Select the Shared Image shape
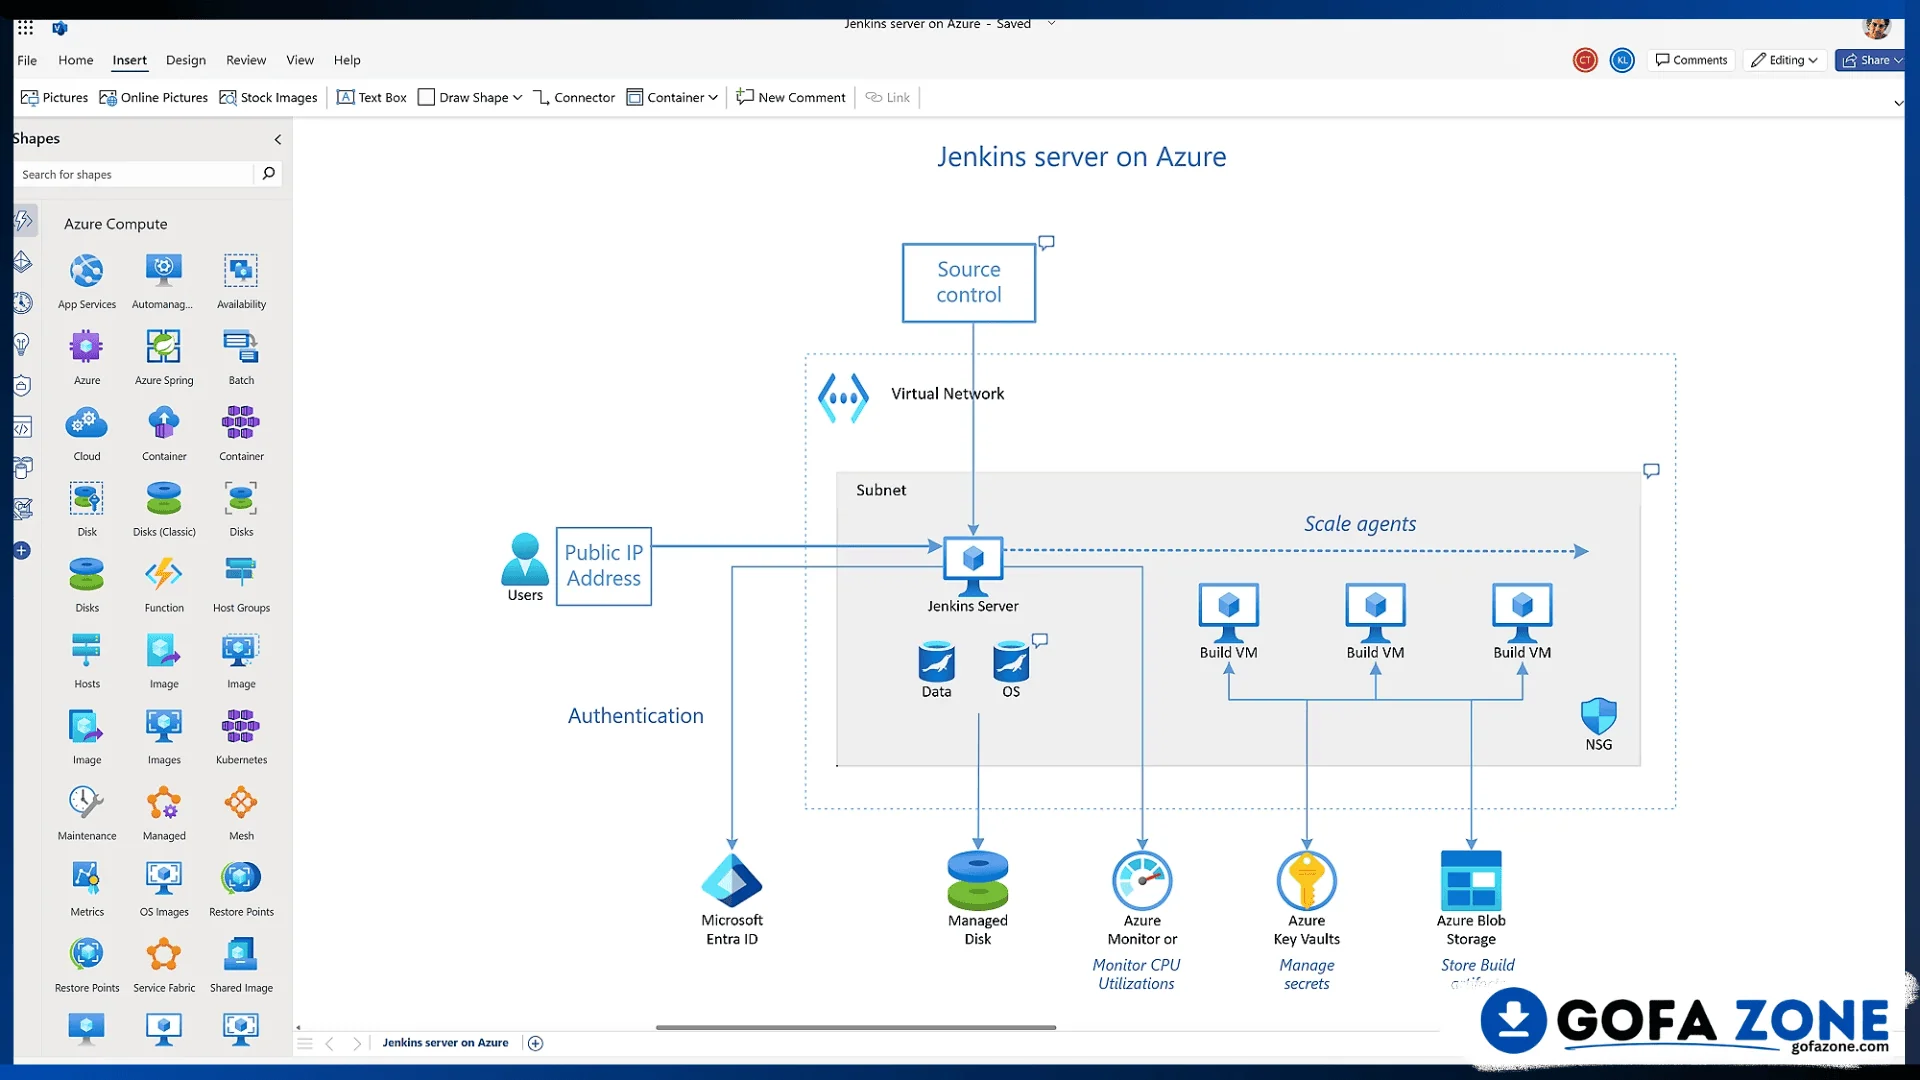Image resolution: width=1920 pixels, height=1080 pixels. (x=241, y=964)
